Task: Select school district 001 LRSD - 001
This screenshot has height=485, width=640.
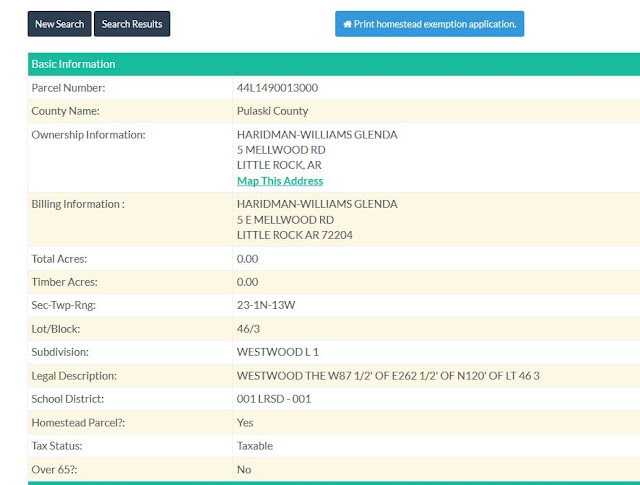Action: click(274, 399)
